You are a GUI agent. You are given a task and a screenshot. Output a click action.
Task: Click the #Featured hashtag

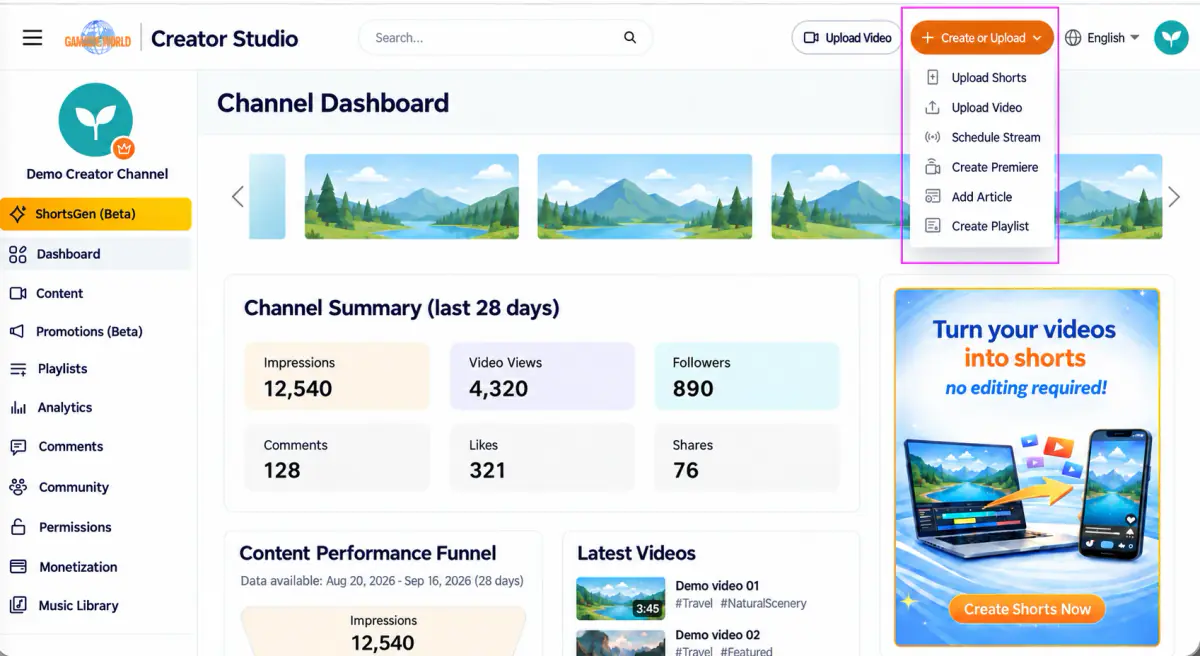(x=746, y=651)
